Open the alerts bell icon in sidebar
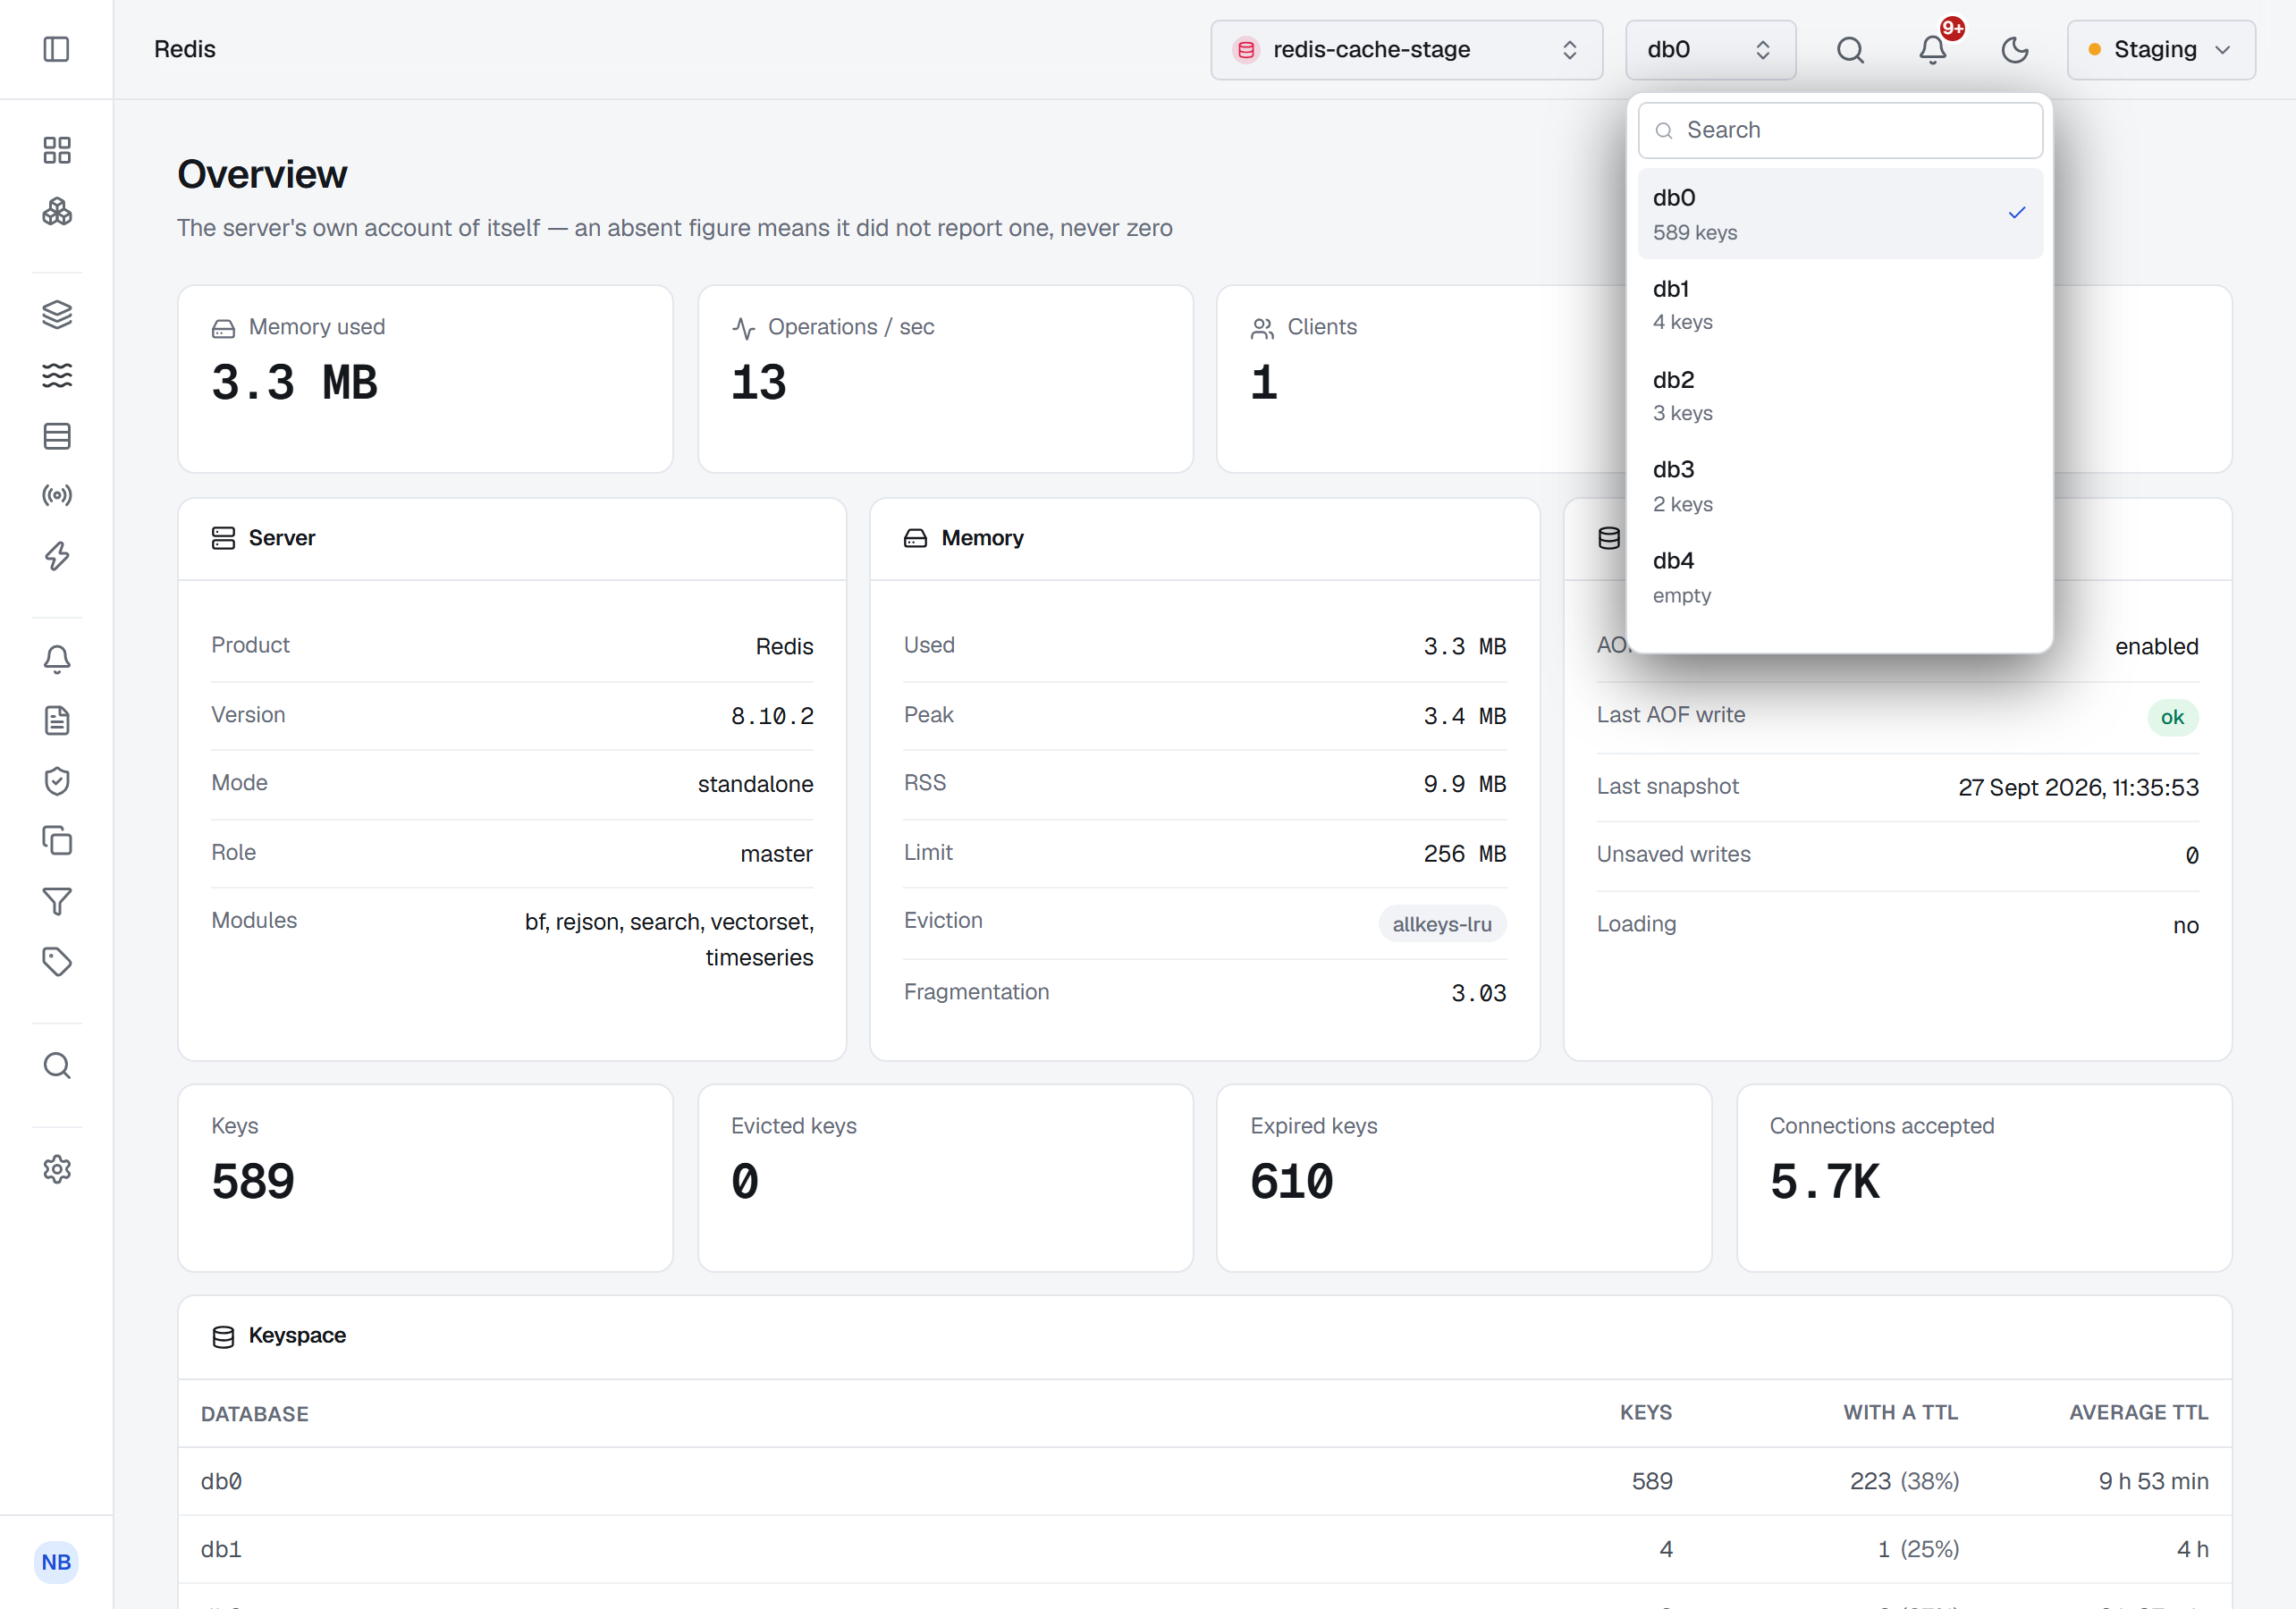This screenshot has height=1609, width=2296. coord(57,659)
